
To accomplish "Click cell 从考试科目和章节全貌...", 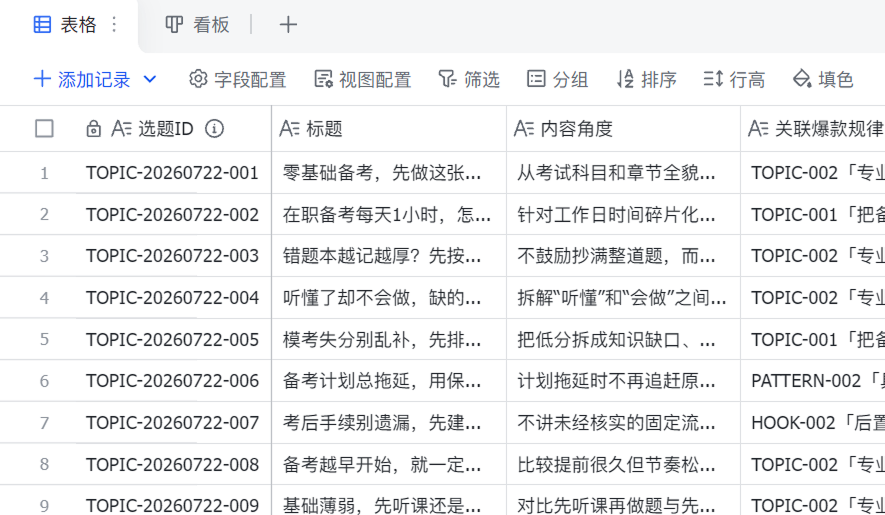I will point(623,173).
